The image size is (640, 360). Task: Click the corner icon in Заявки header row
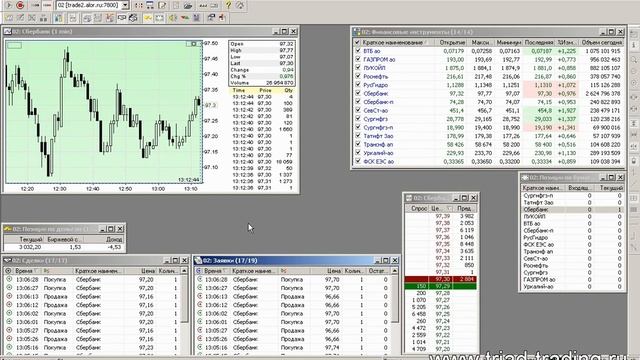pos(199,271)
